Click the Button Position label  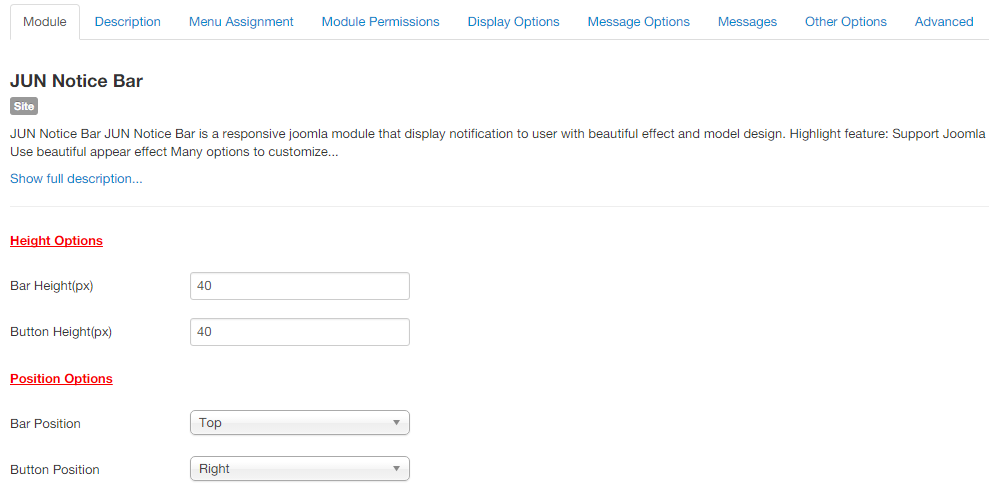tap(55, 470)
